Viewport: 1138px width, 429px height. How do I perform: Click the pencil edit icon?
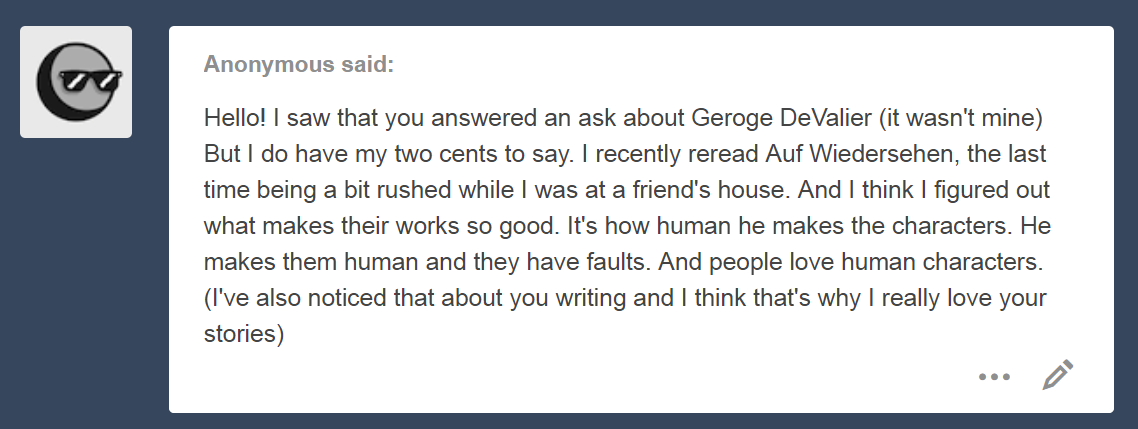pyautogui.click(x=1057, y=375)
